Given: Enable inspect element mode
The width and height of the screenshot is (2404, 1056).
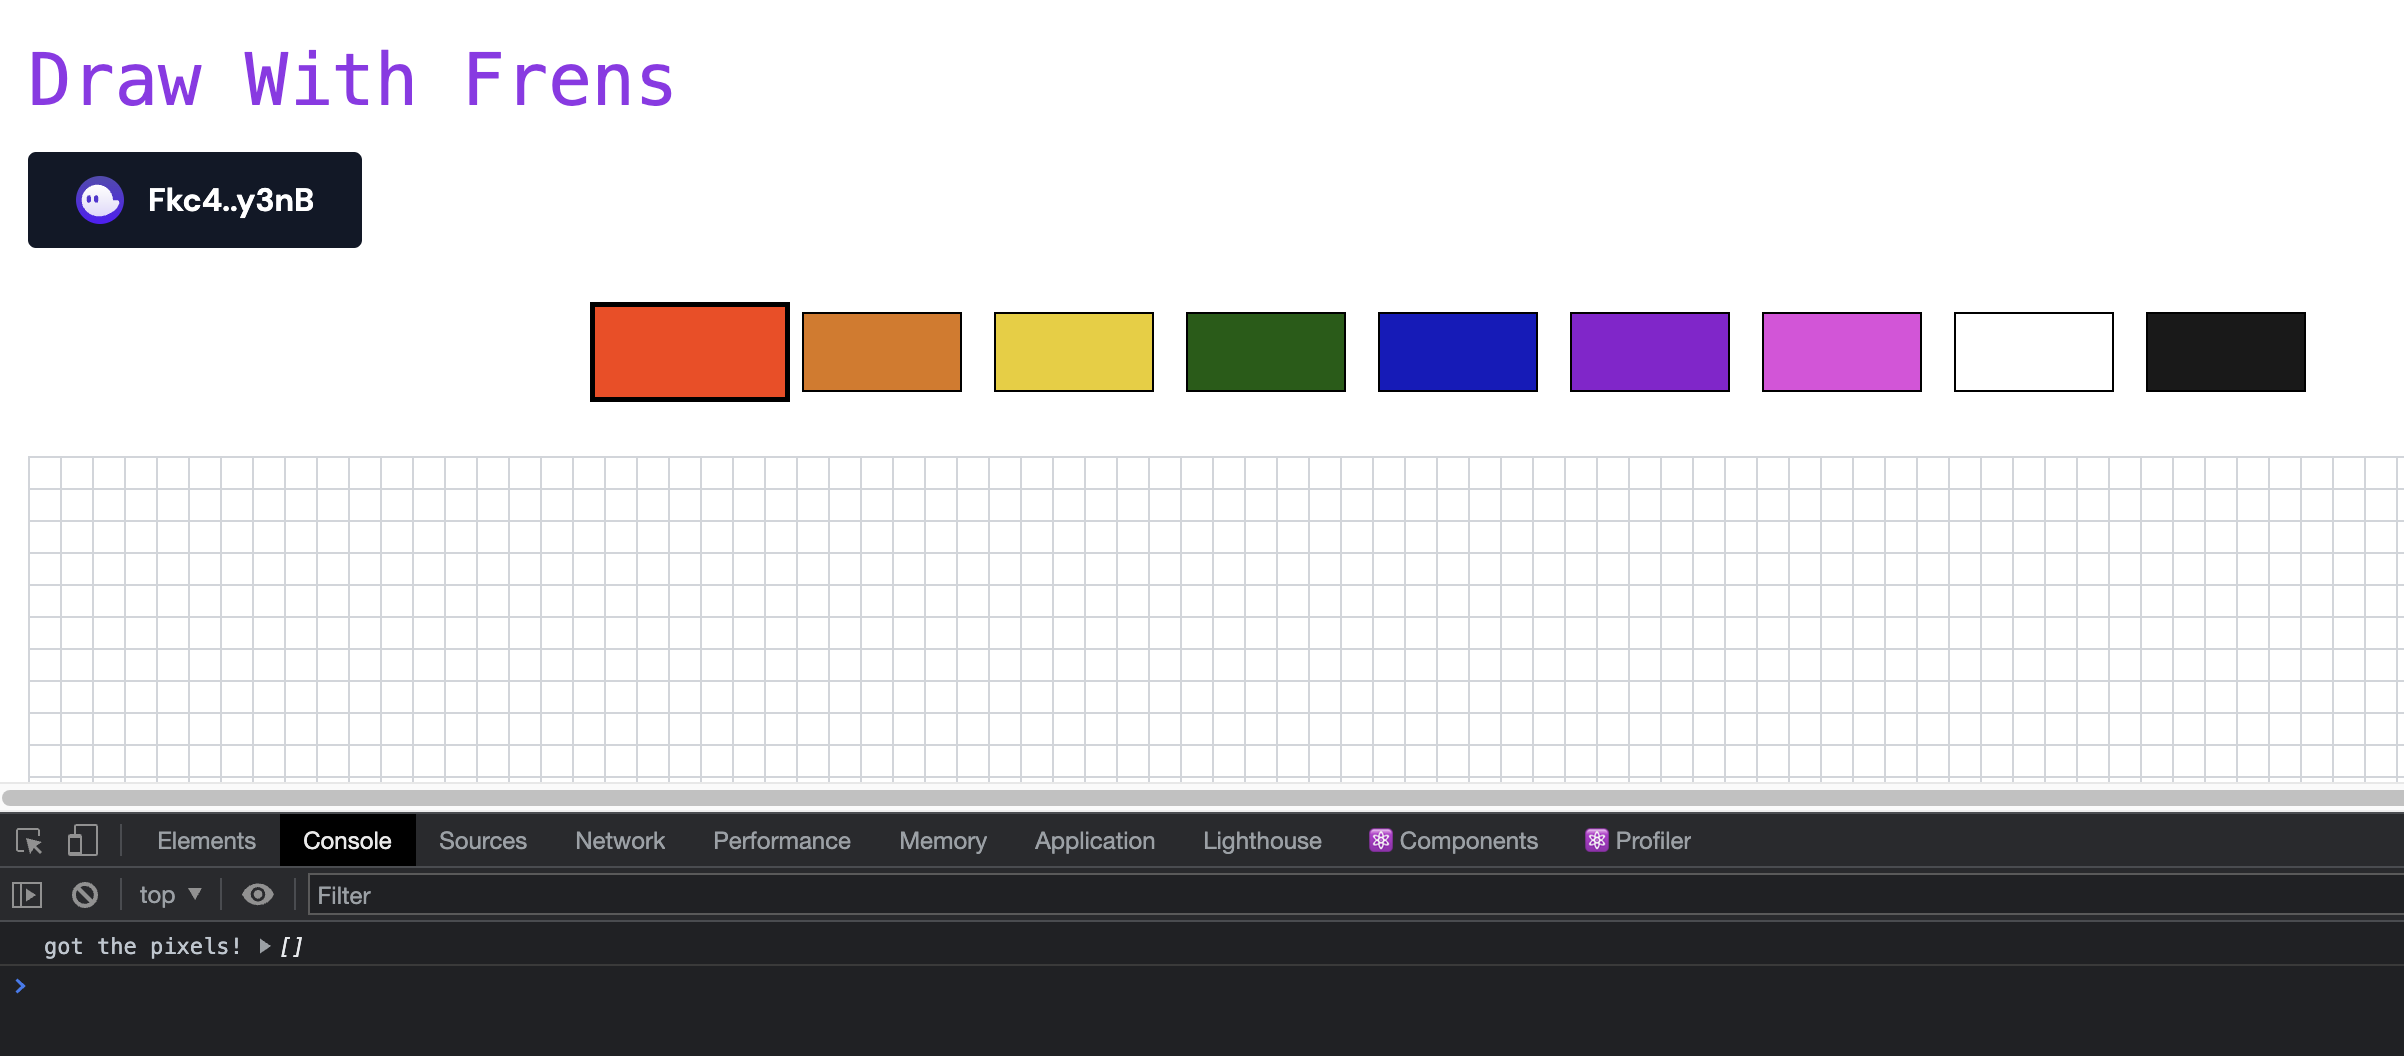Looking at the screenshot, I should coord(30,840).
